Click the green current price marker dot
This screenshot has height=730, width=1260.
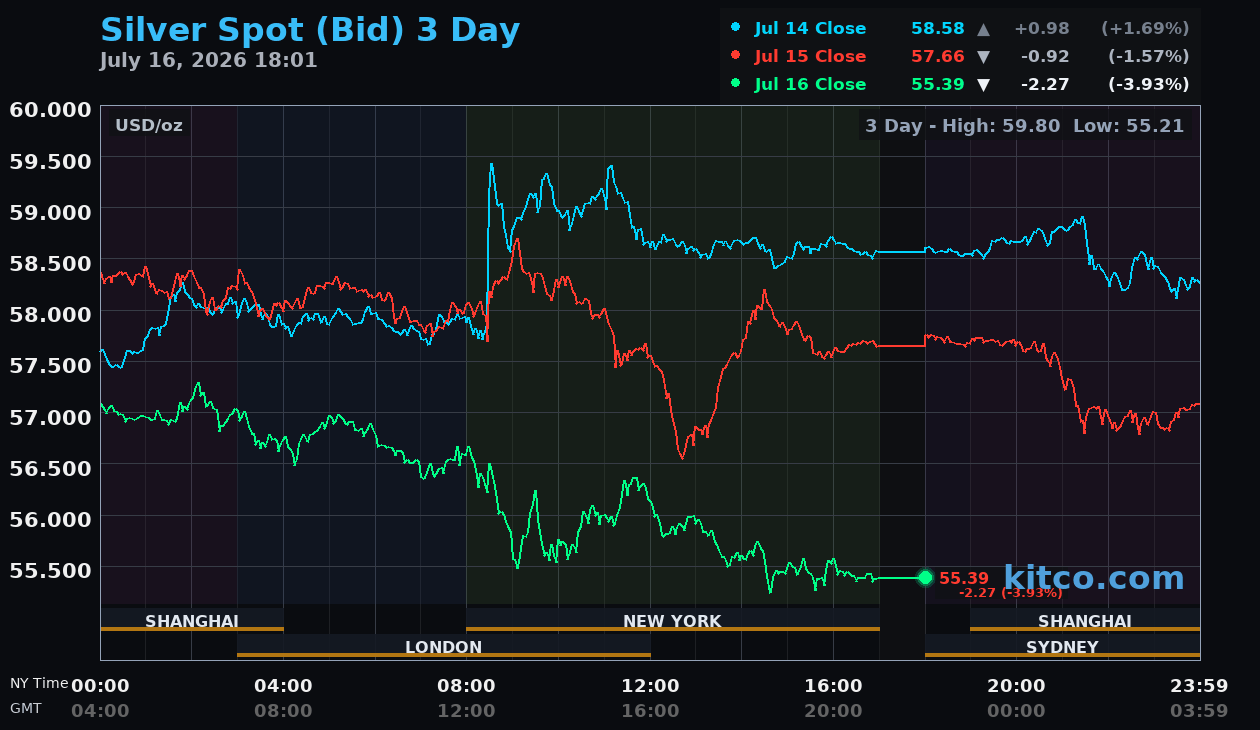(925, 577)
